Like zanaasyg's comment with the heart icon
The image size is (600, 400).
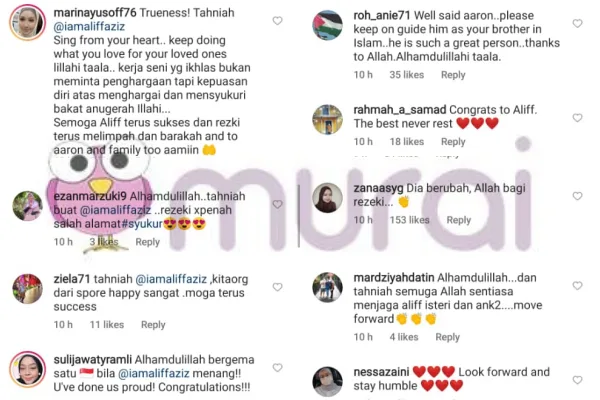pos(577,196)
